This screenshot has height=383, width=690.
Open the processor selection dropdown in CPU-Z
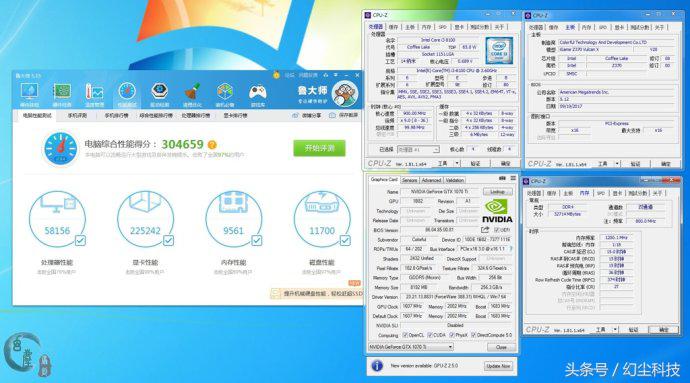tap(418, 150)
